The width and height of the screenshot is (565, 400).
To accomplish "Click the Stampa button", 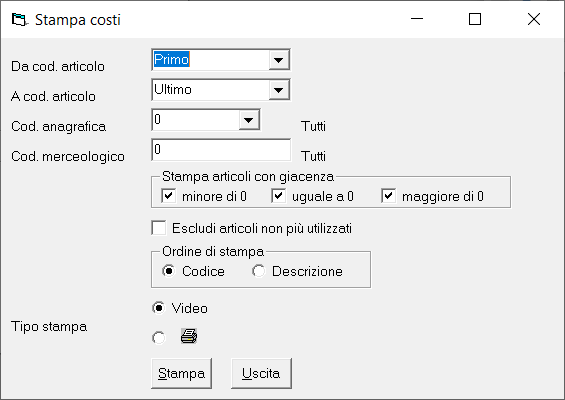I will pos(181,373).
